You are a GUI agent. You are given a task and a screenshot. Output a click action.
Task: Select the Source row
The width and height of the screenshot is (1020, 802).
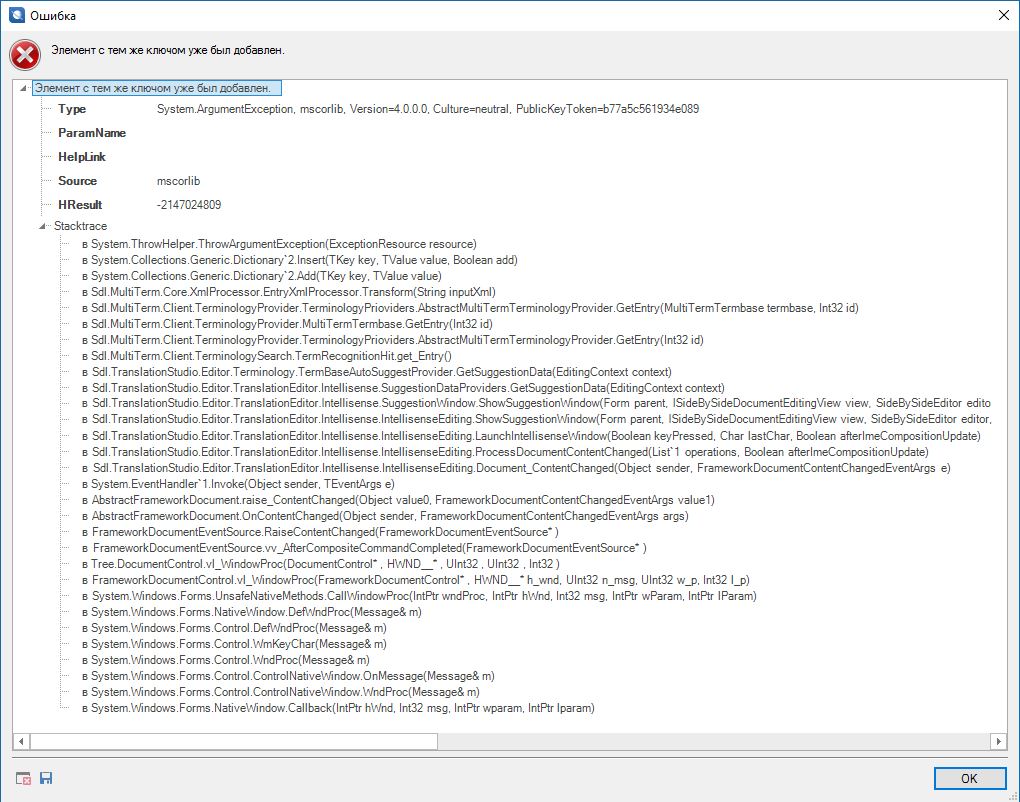(129, 181)
